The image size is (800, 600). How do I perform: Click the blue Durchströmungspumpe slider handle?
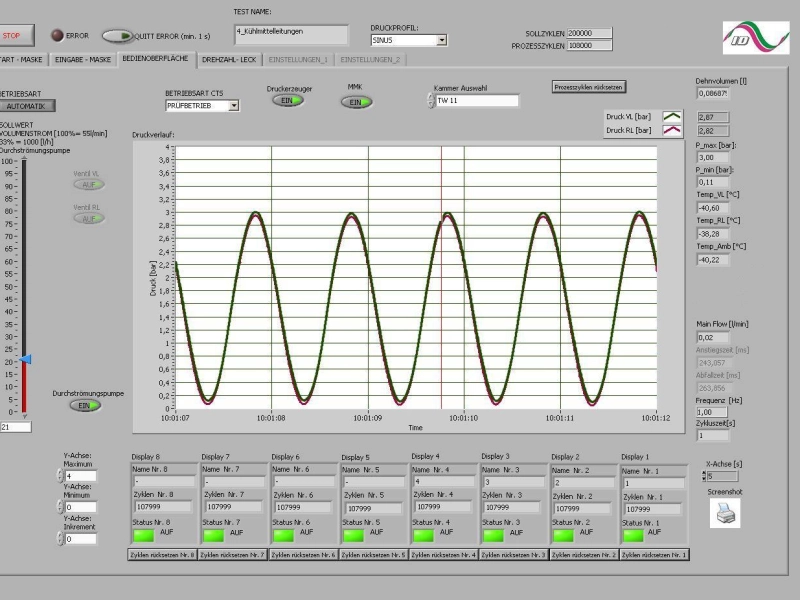point(25,360)
